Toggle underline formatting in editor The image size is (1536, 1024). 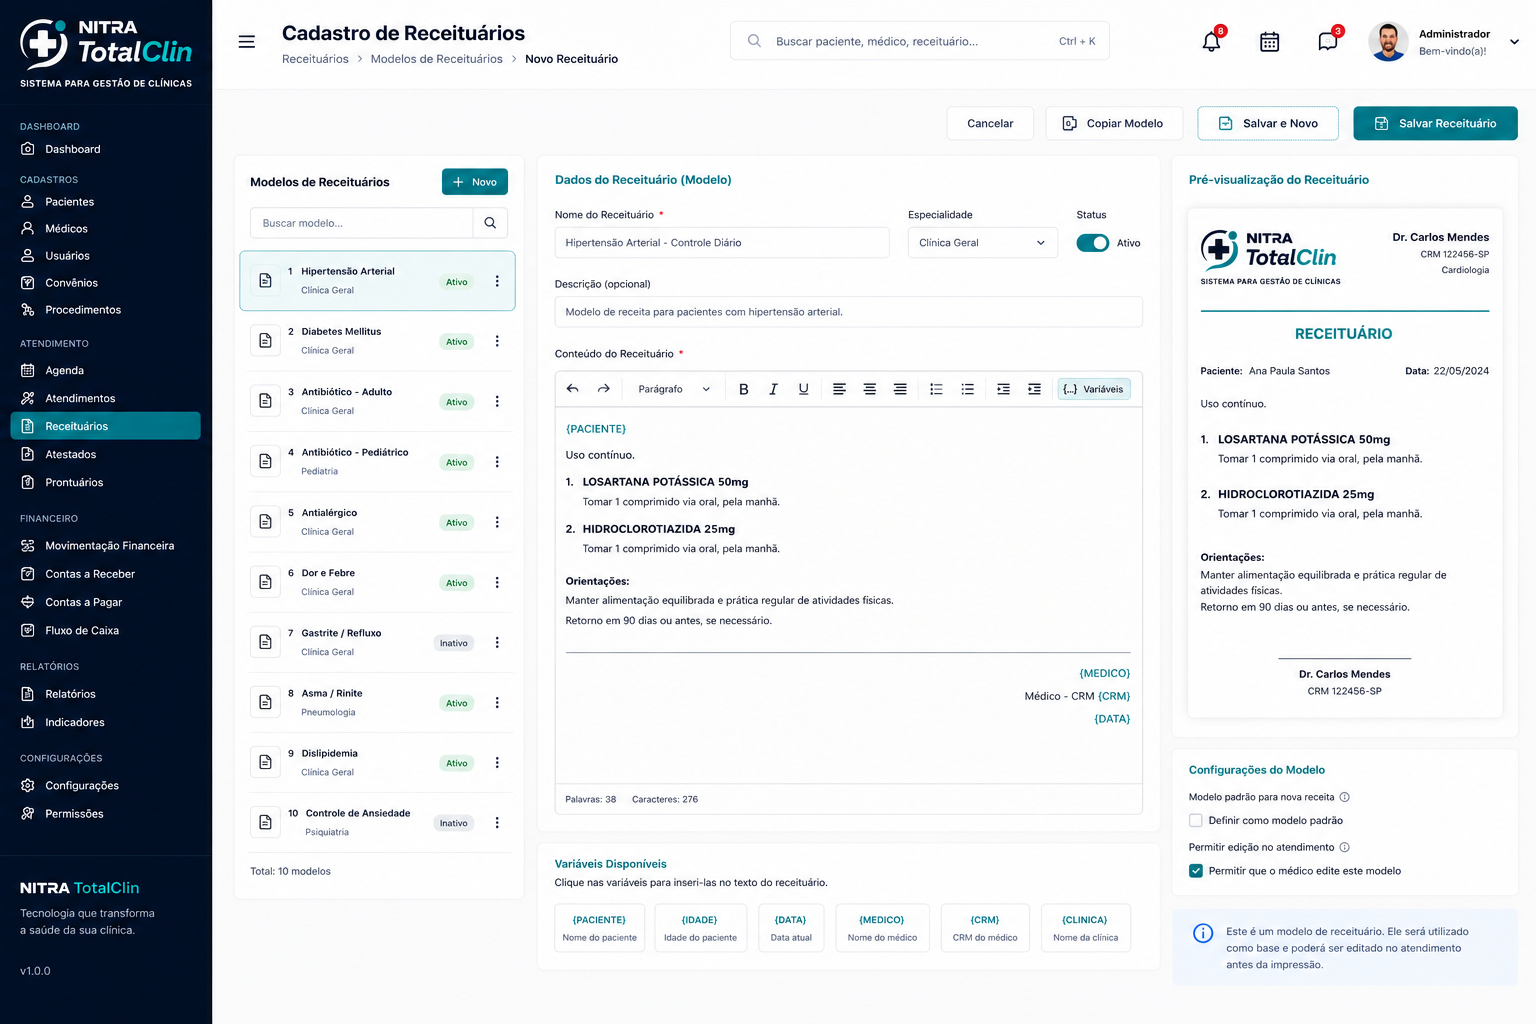click(x=803, y=389)
